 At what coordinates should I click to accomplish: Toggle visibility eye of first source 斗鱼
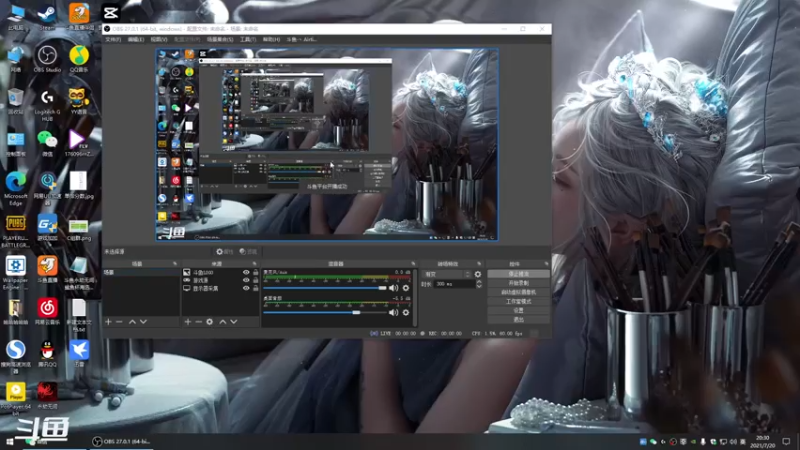click(246, 273)
